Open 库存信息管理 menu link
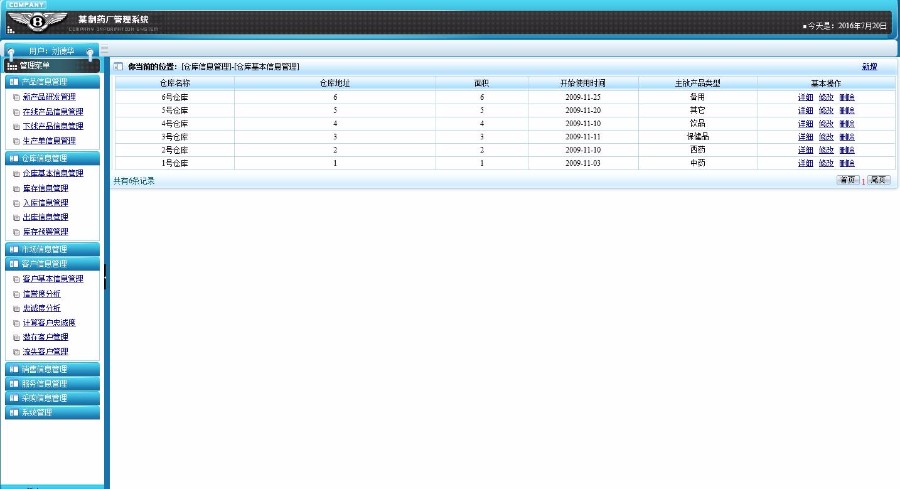 [x=45, y=188]
